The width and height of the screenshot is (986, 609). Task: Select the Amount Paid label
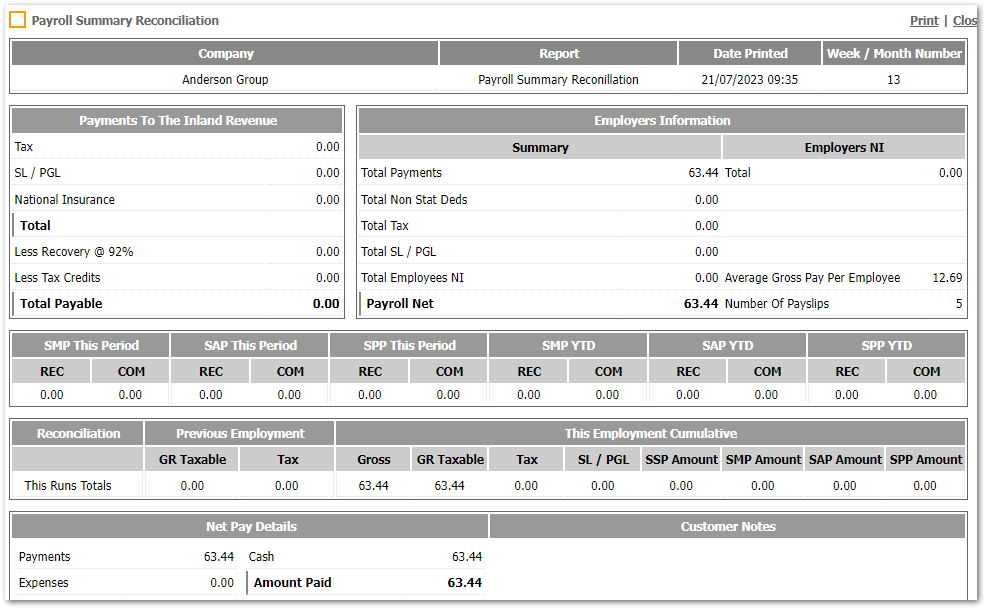(292, 583)
